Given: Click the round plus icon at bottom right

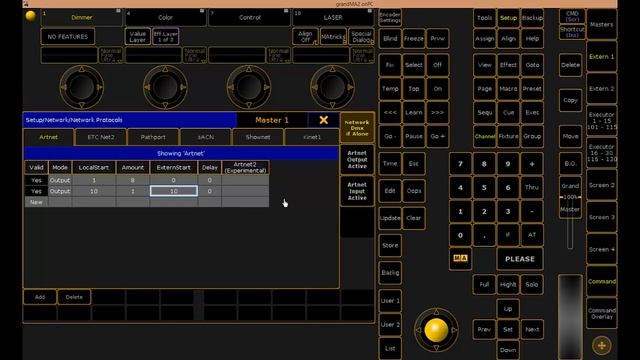Looking at the screenshot, I should (x=602, y=345).
